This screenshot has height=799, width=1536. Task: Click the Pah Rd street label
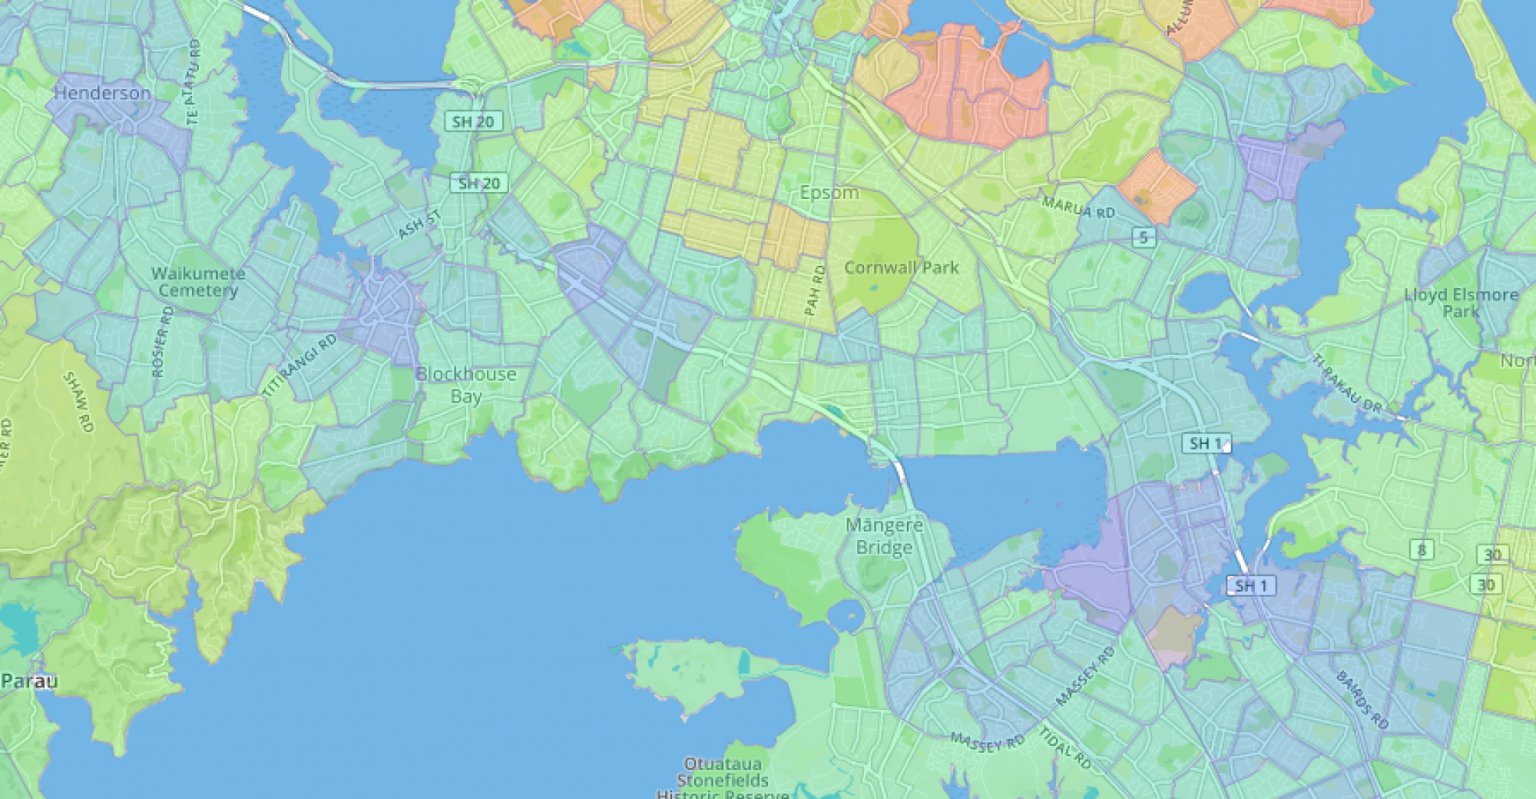coord(815,291)
